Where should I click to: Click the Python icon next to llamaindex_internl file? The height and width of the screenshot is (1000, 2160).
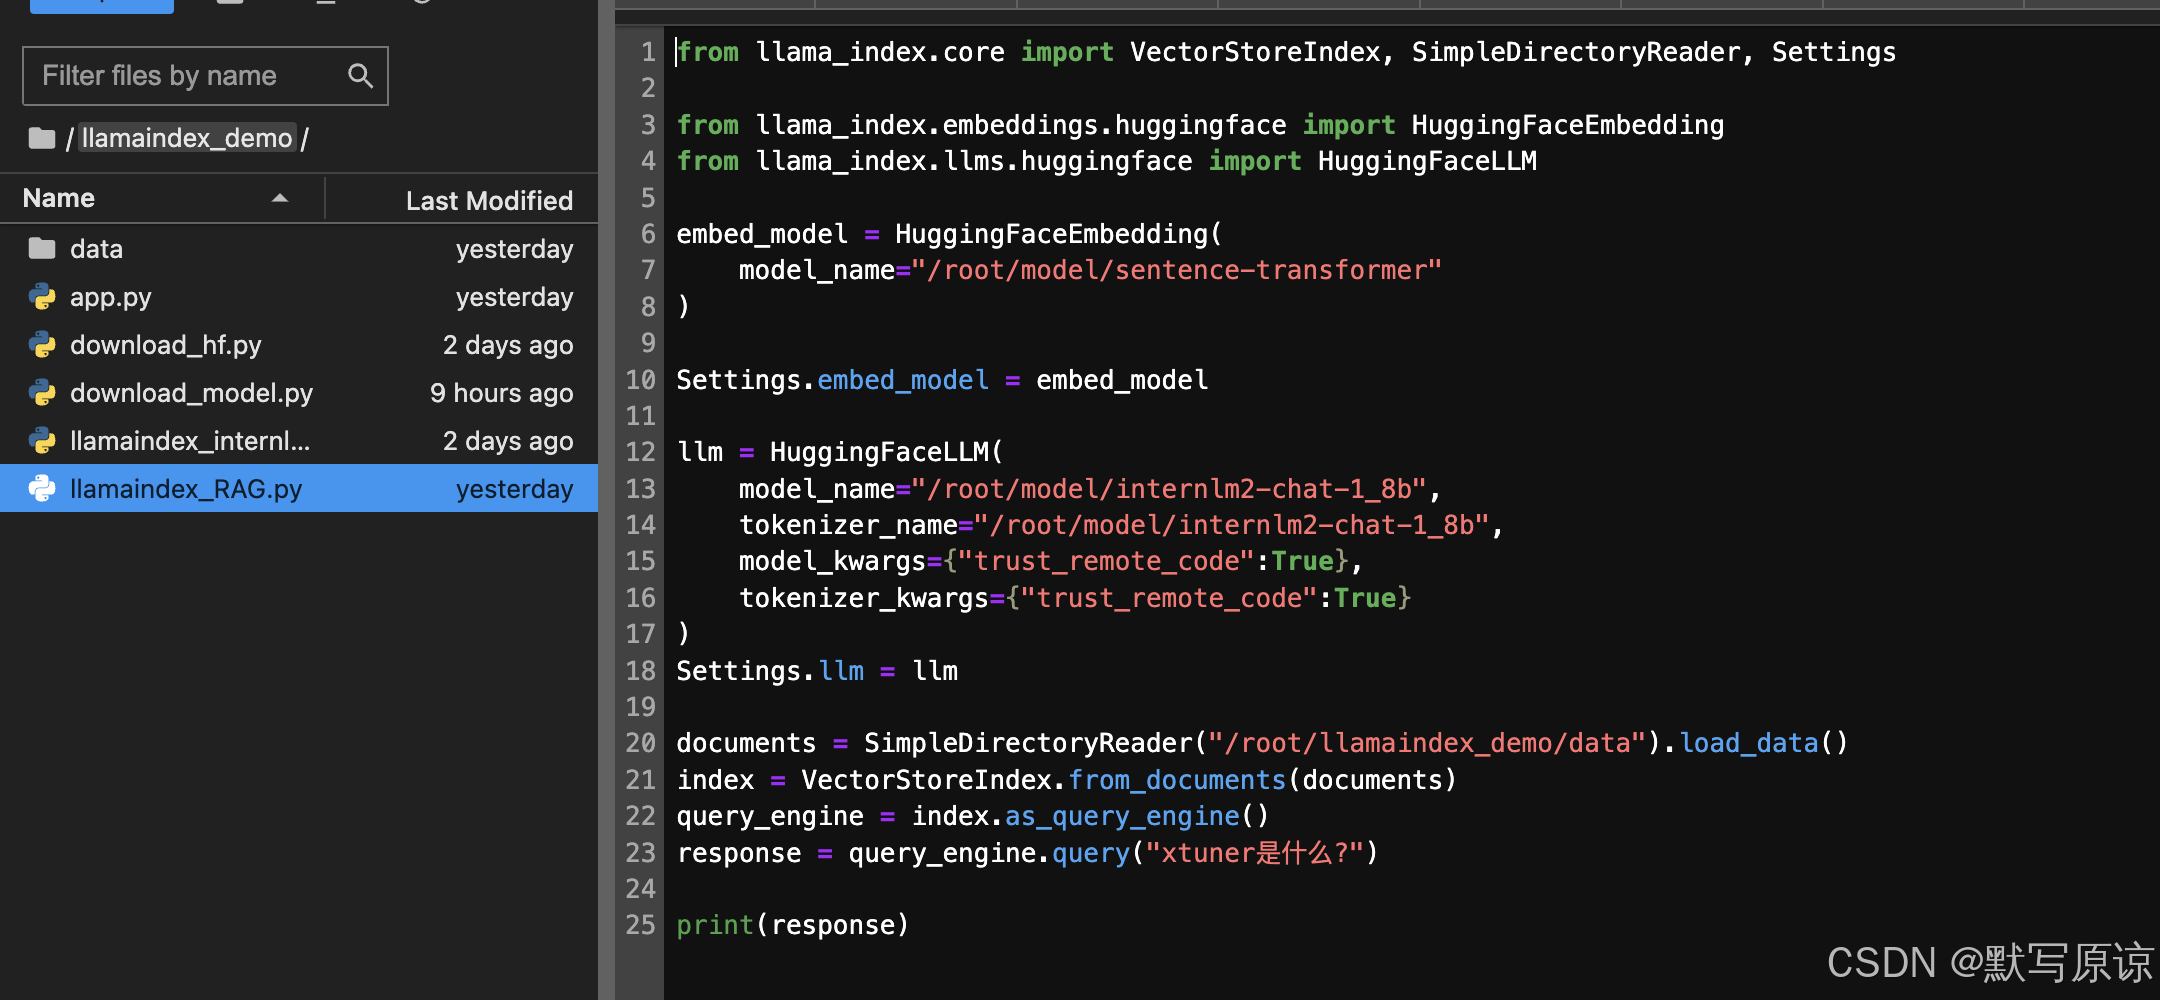tap(42, 440)
